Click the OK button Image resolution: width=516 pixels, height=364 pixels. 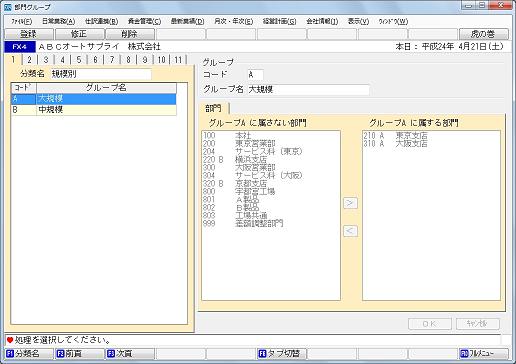(430, 324)
